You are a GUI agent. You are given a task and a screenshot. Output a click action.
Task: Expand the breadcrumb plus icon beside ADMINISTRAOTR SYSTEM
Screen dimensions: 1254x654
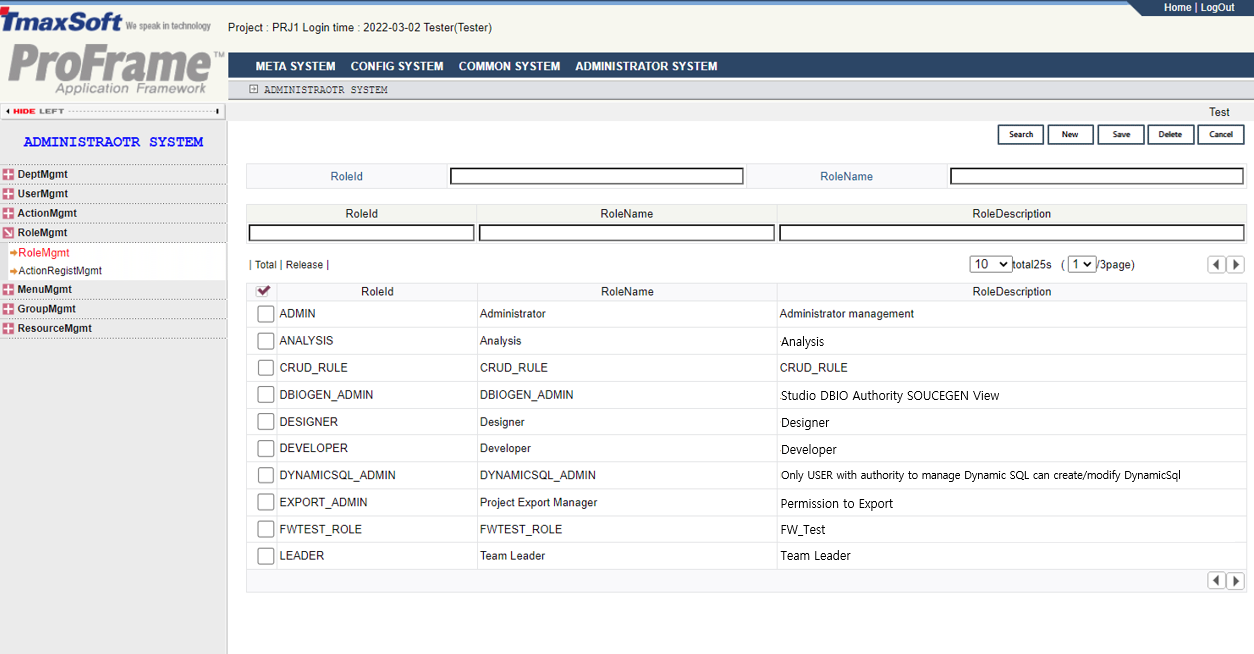254,90
